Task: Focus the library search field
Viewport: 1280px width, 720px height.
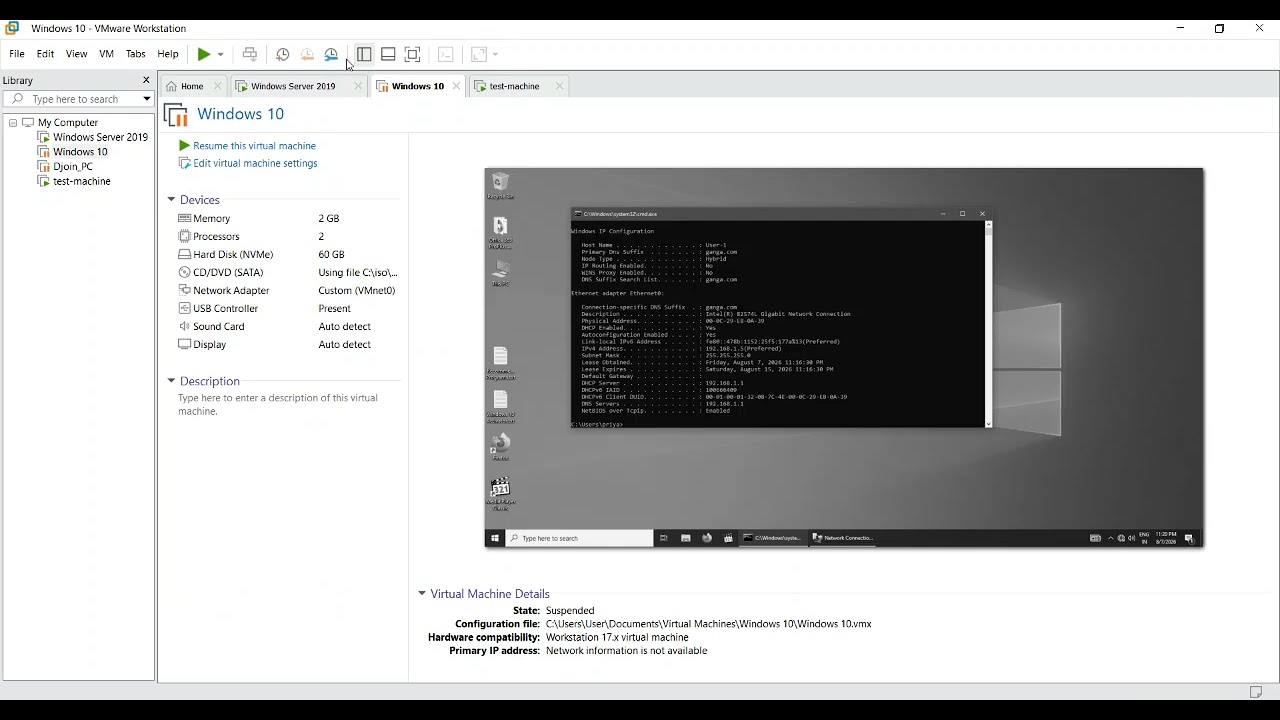Action: [x=78, y=99]
